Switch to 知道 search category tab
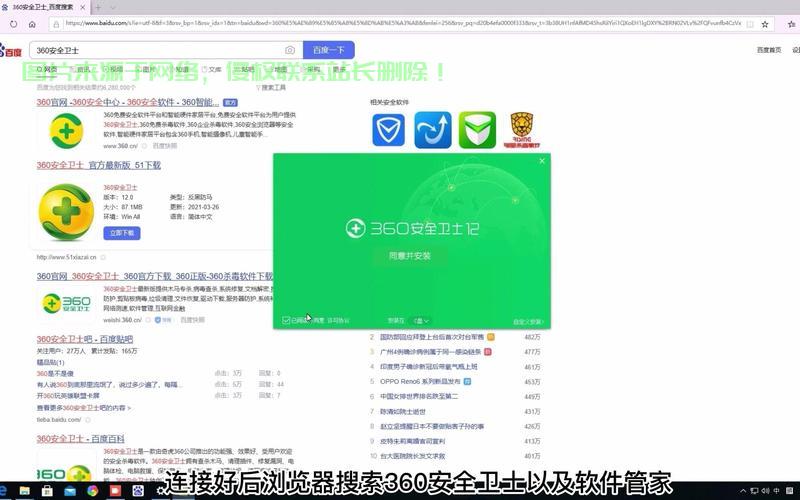 click(180, 69)
